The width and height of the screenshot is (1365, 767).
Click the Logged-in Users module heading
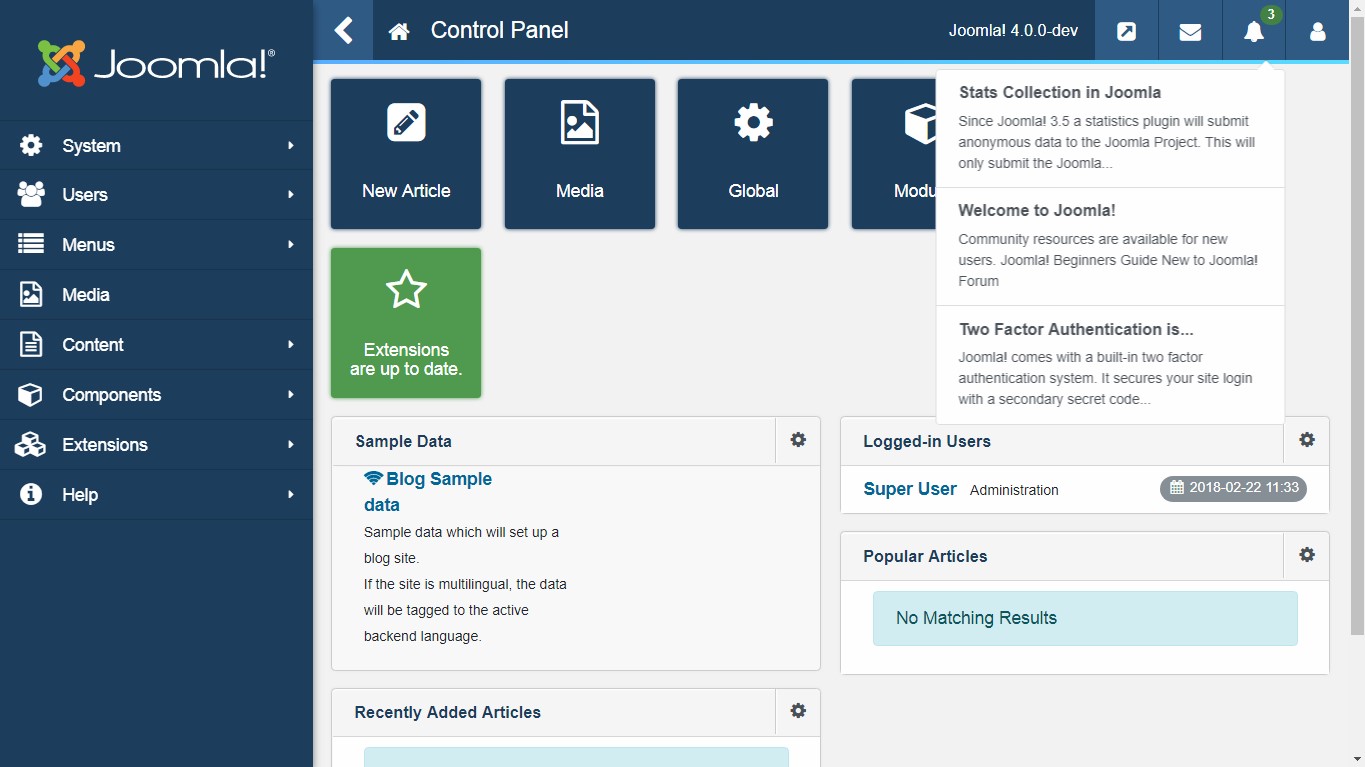927,441
